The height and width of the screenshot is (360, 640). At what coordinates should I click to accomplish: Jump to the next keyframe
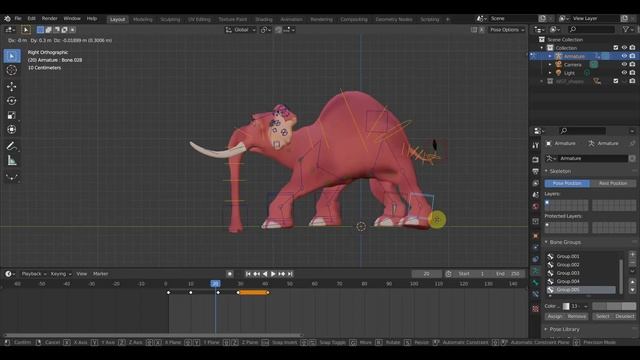coord(282,274)
